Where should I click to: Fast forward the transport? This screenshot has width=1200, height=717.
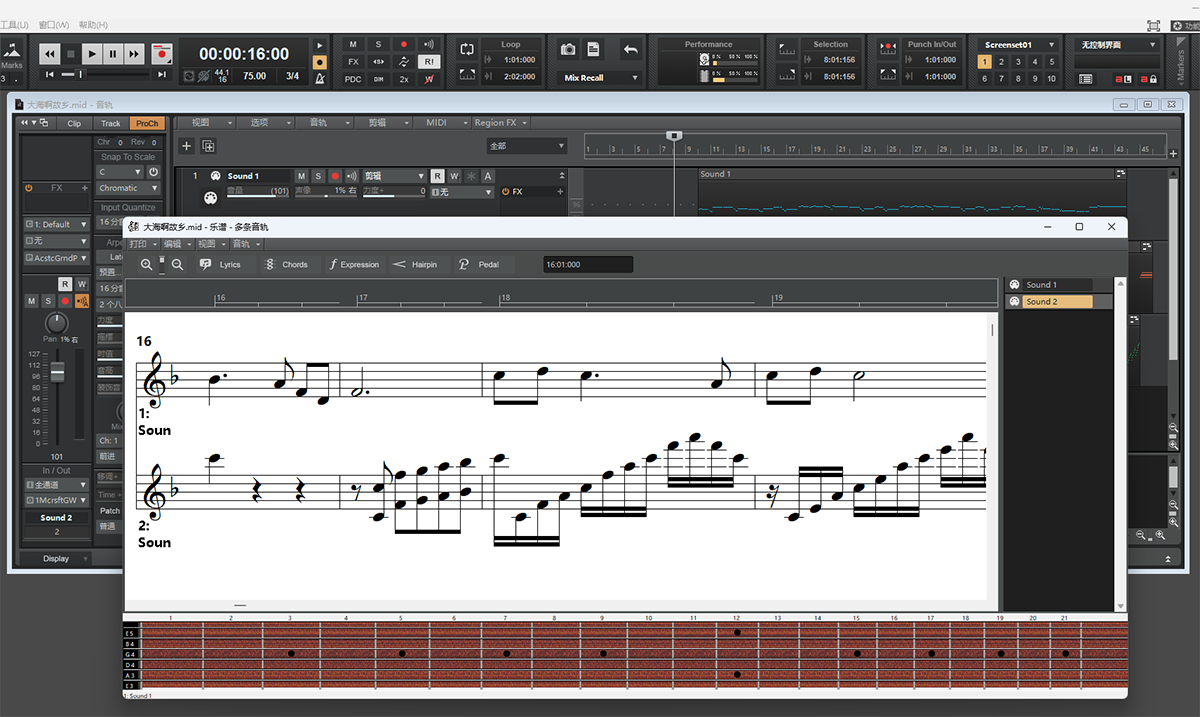pos(135,54)
